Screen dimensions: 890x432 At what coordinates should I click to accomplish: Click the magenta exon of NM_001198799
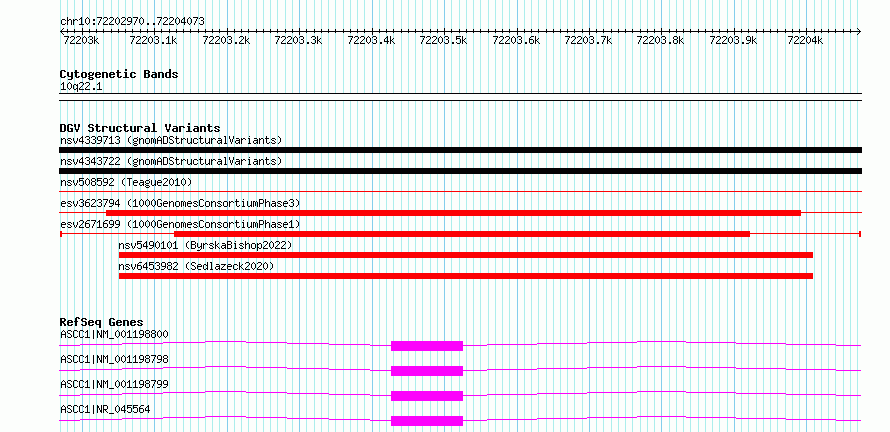[427, 396]
